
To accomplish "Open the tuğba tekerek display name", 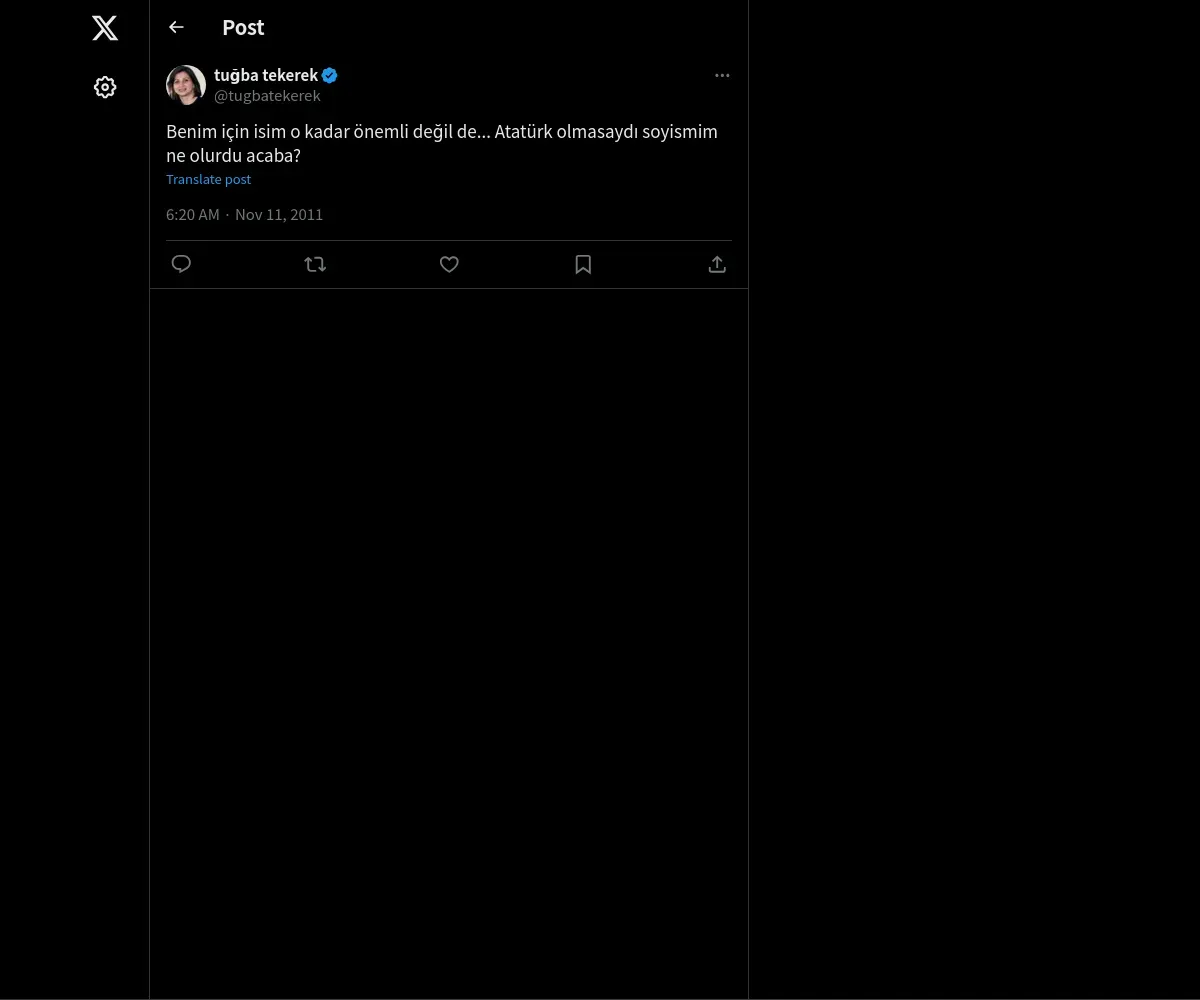I will [x=265, y=75].
